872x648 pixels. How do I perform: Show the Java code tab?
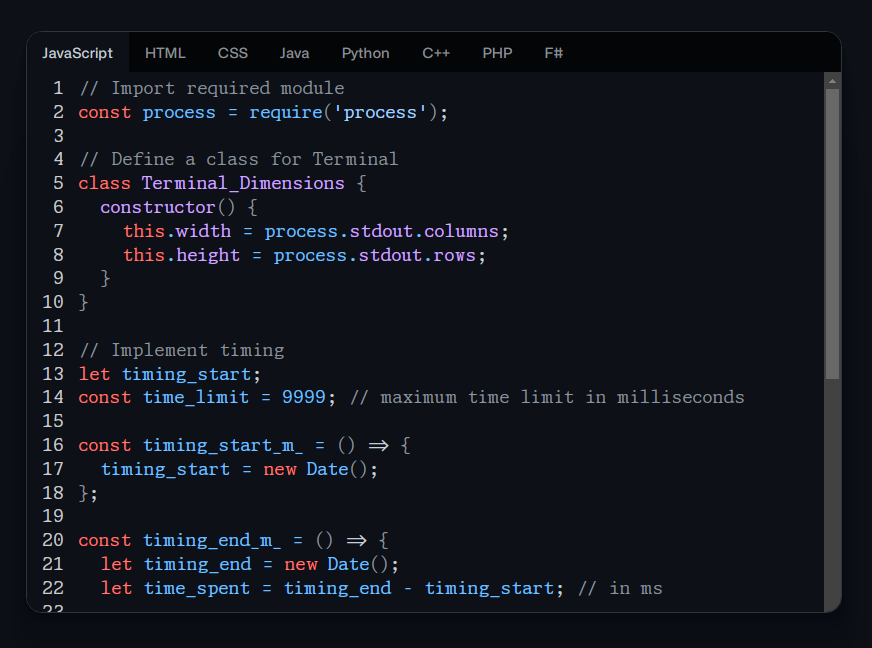coord(294,53)
